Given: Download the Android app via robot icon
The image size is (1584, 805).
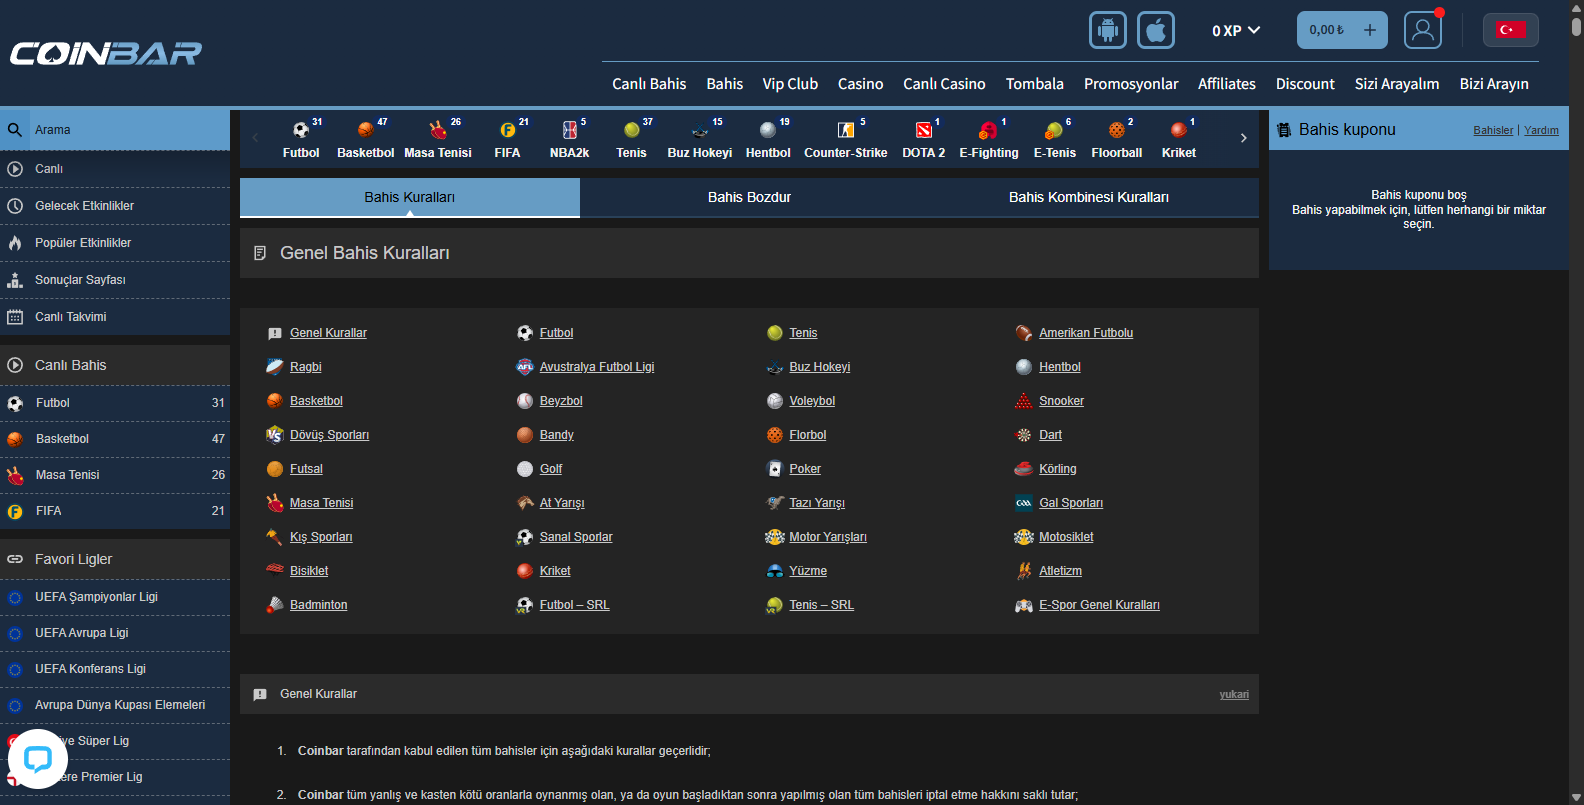Looking at the screenshot, I should (x=1107, y=30).
